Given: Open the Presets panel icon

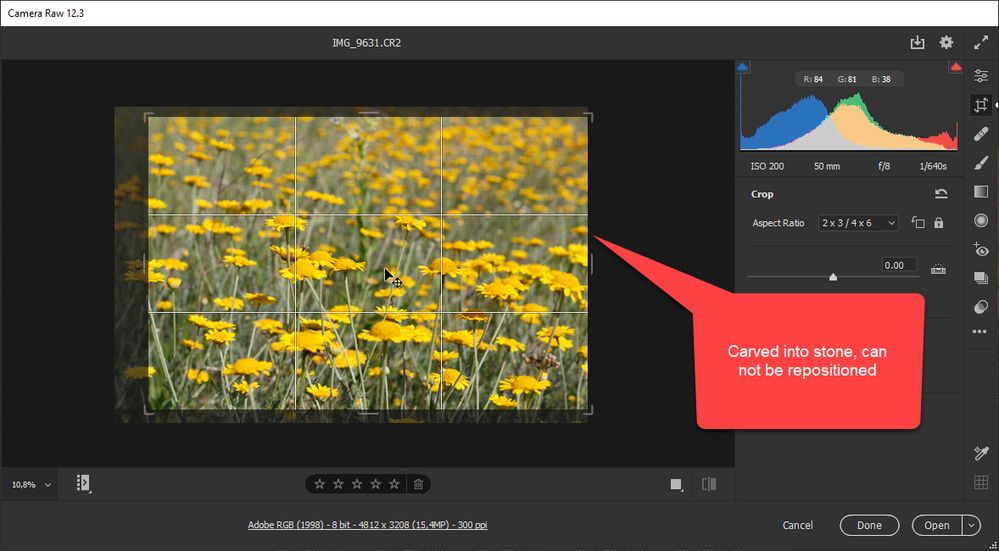Looking at the screenshot, I should 981,307.
